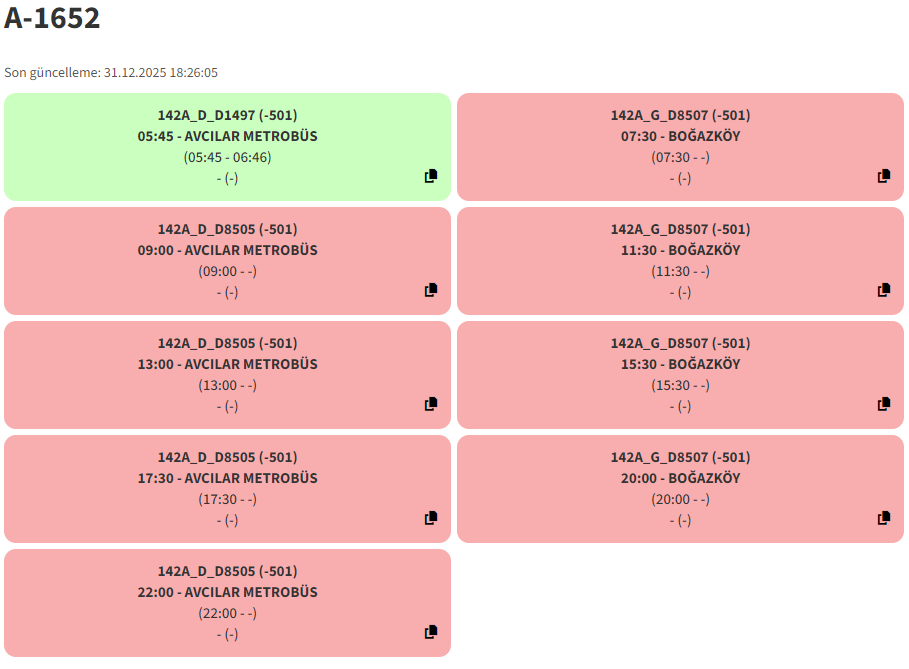Image resolution: width=909 pixels, height=669 pixels.
Task: Copy the 20:00 BOĞAZKÖY trip
Action: 884,518
